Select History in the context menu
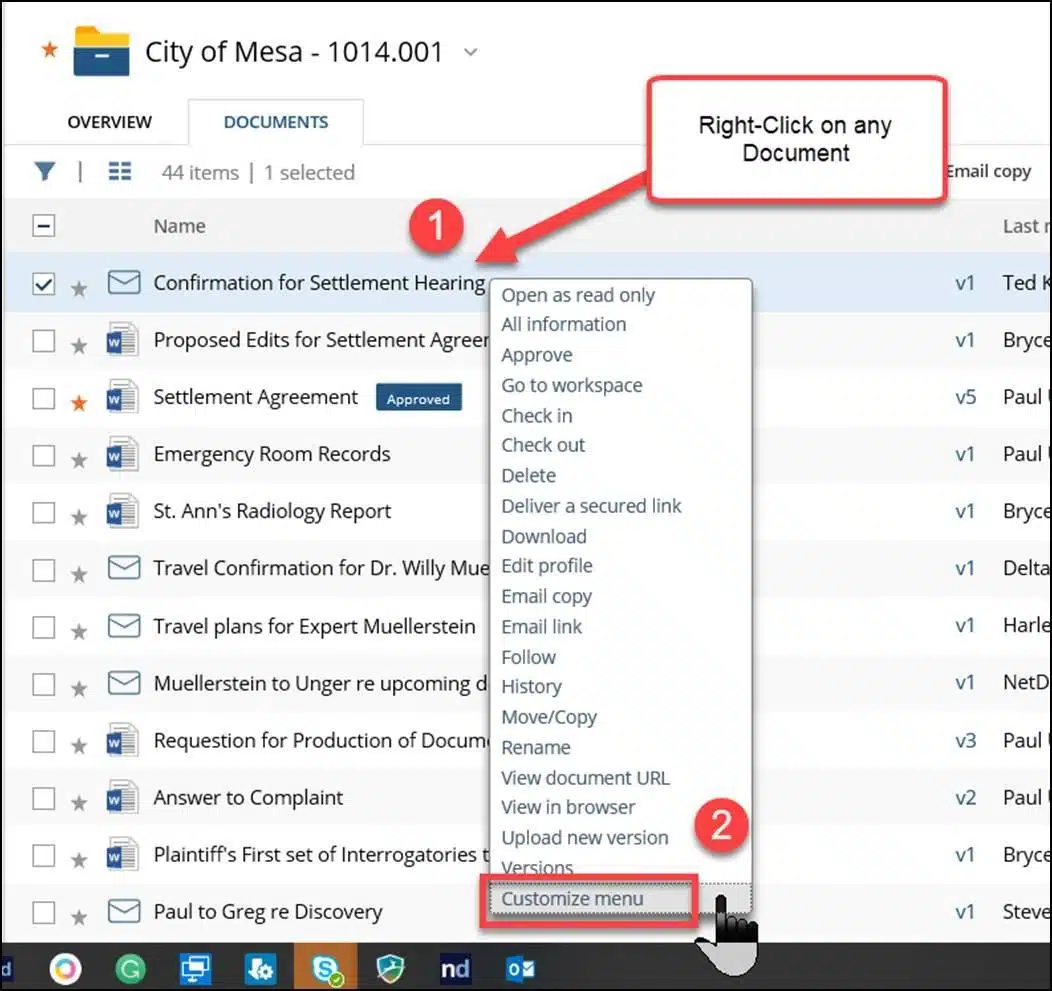Viewport: 1052px width, 991px height. click(531, 687)
